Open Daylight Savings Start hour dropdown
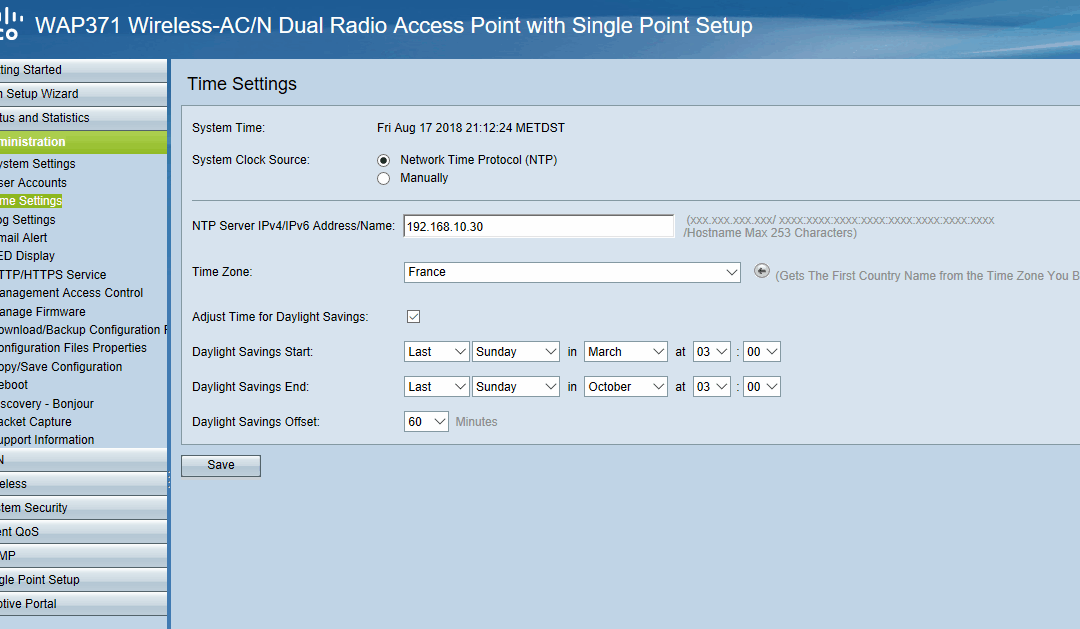Viewport: 1080px width, 629px height. 712,352
